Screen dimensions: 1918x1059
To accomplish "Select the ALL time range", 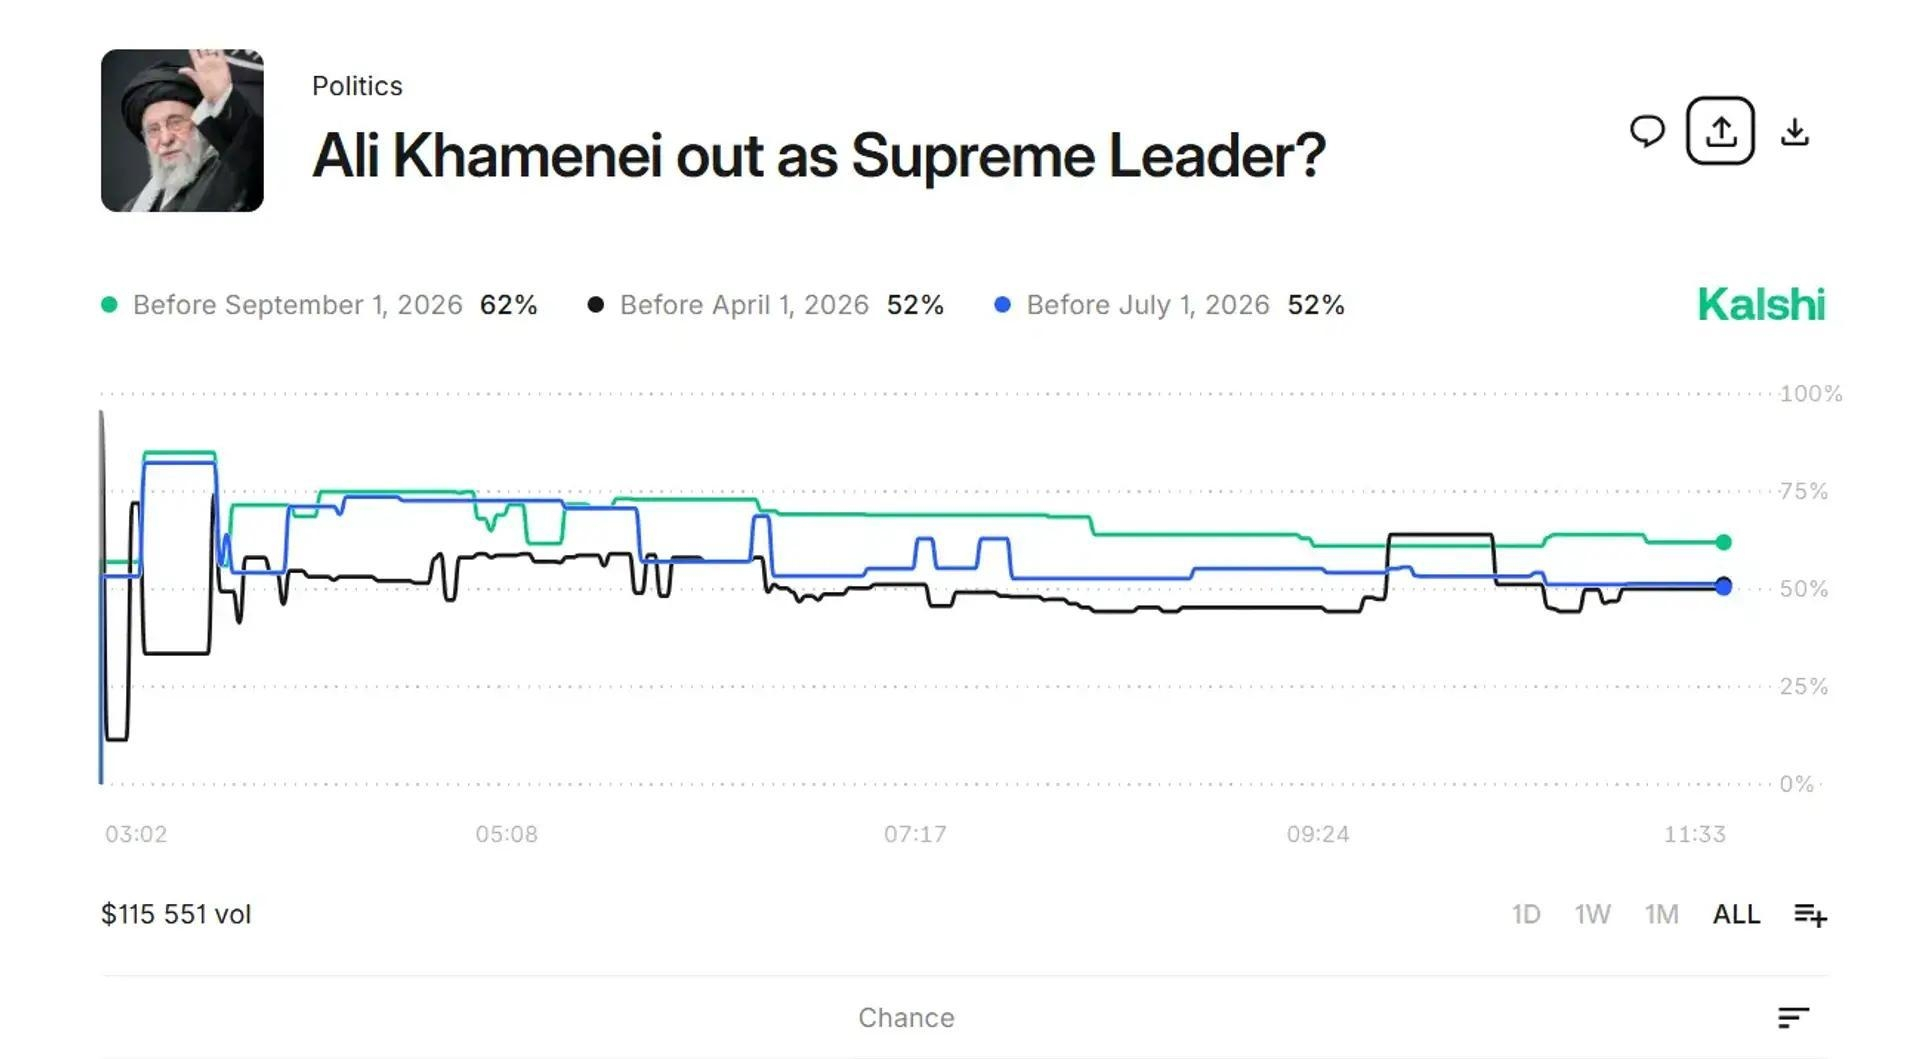I will click(1736, 914).
